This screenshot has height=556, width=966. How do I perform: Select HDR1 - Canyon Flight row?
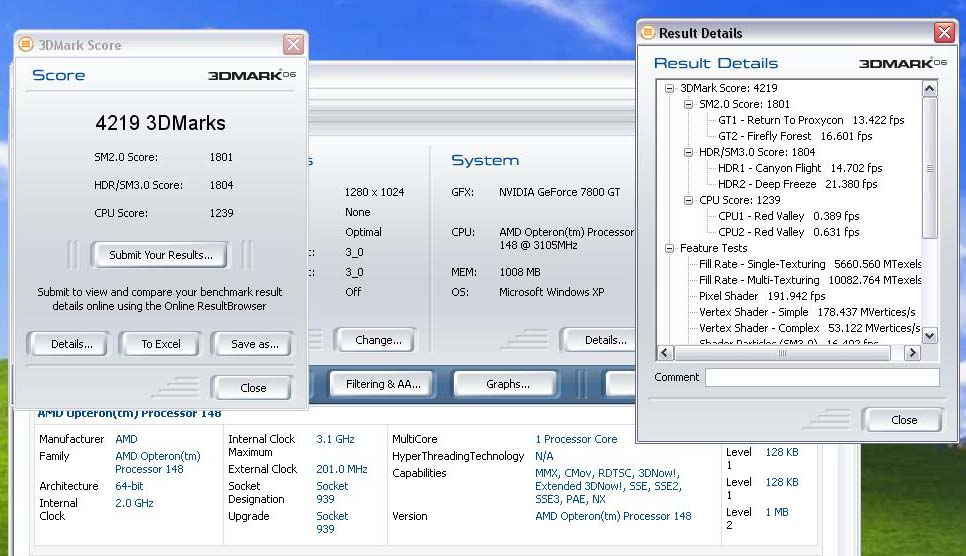point(800,168)
